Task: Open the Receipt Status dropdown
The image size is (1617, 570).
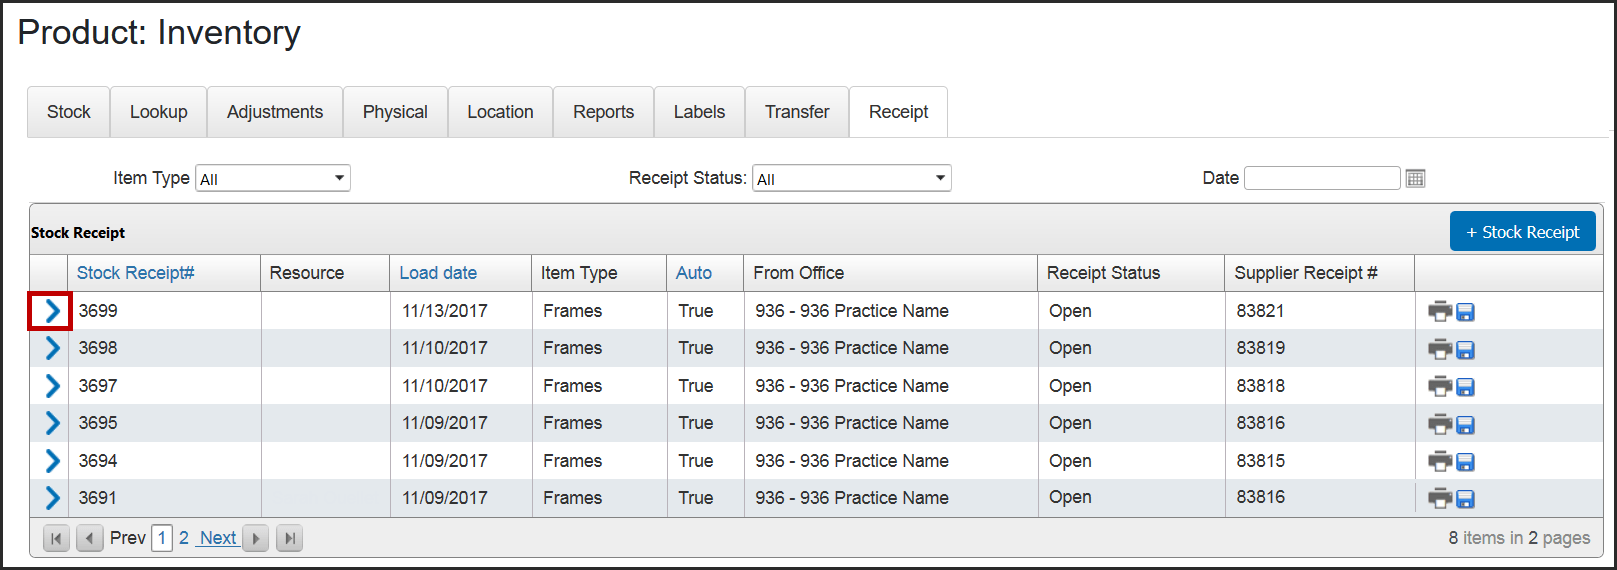Action: (x=851, y=178)
